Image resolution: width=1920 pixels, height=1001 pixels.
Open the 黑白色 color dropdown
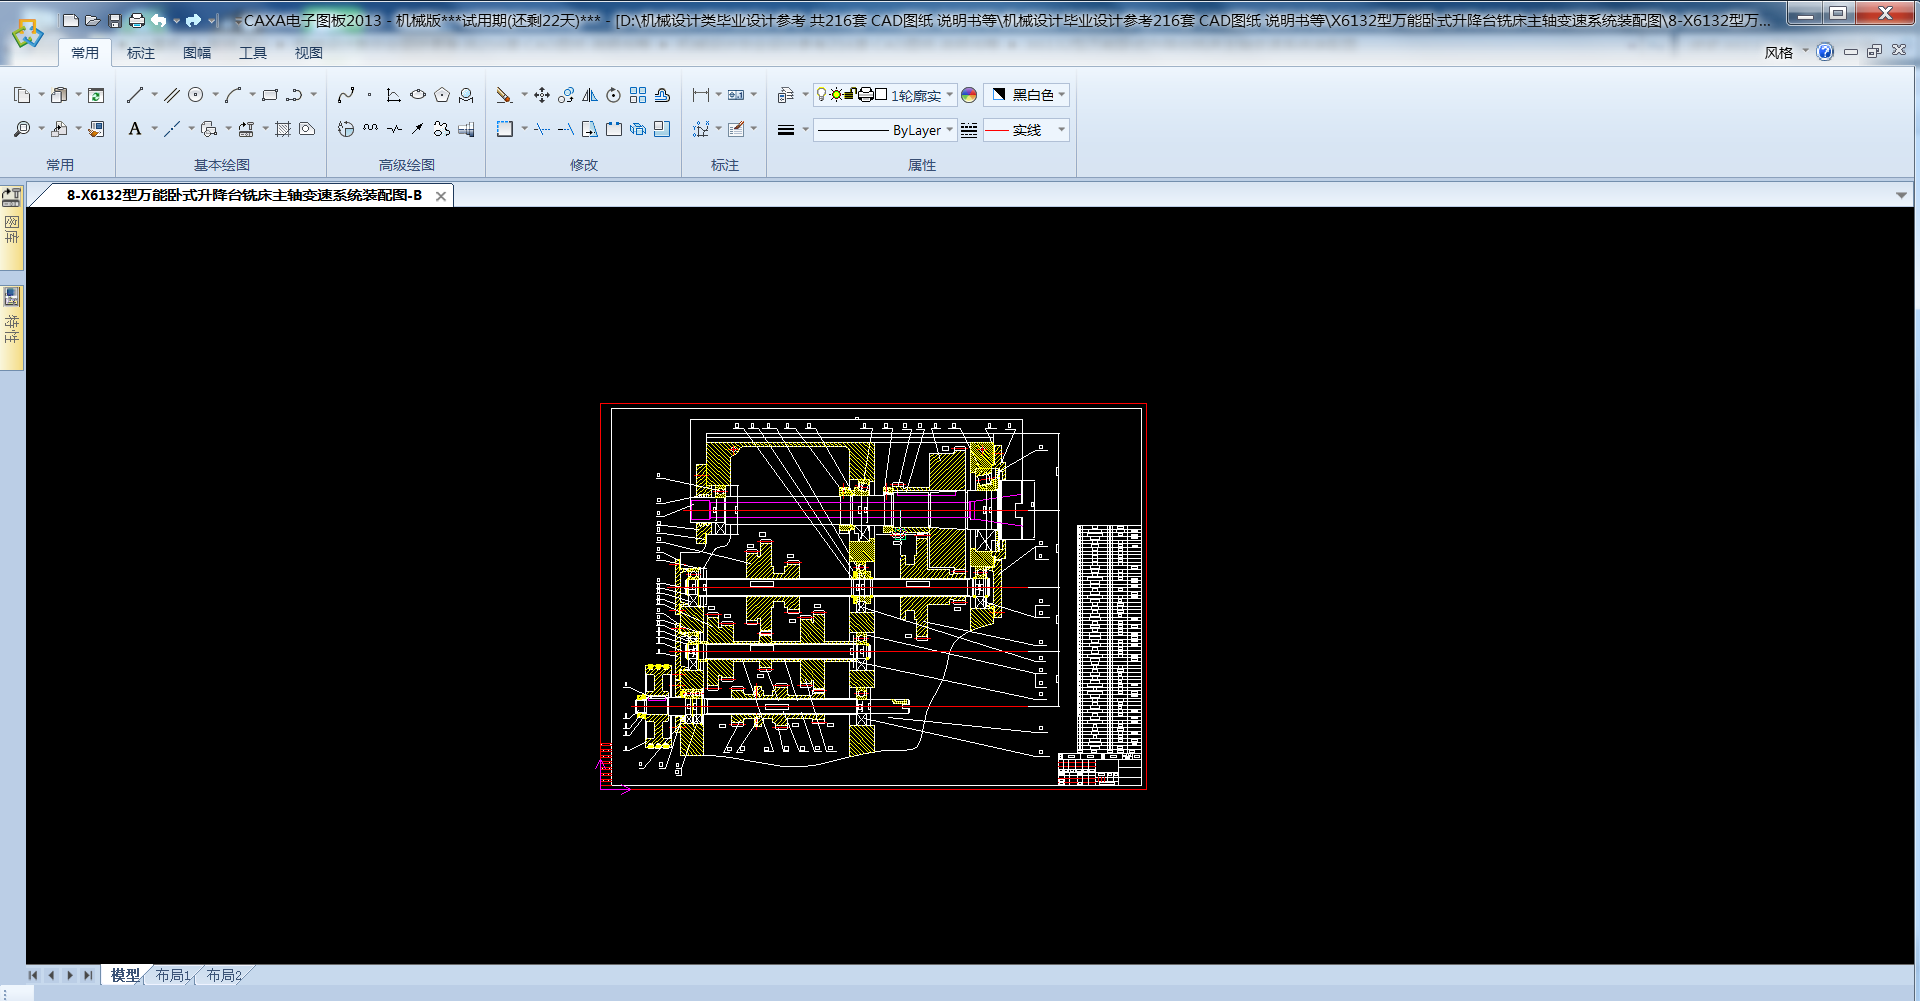[1061, 95]
